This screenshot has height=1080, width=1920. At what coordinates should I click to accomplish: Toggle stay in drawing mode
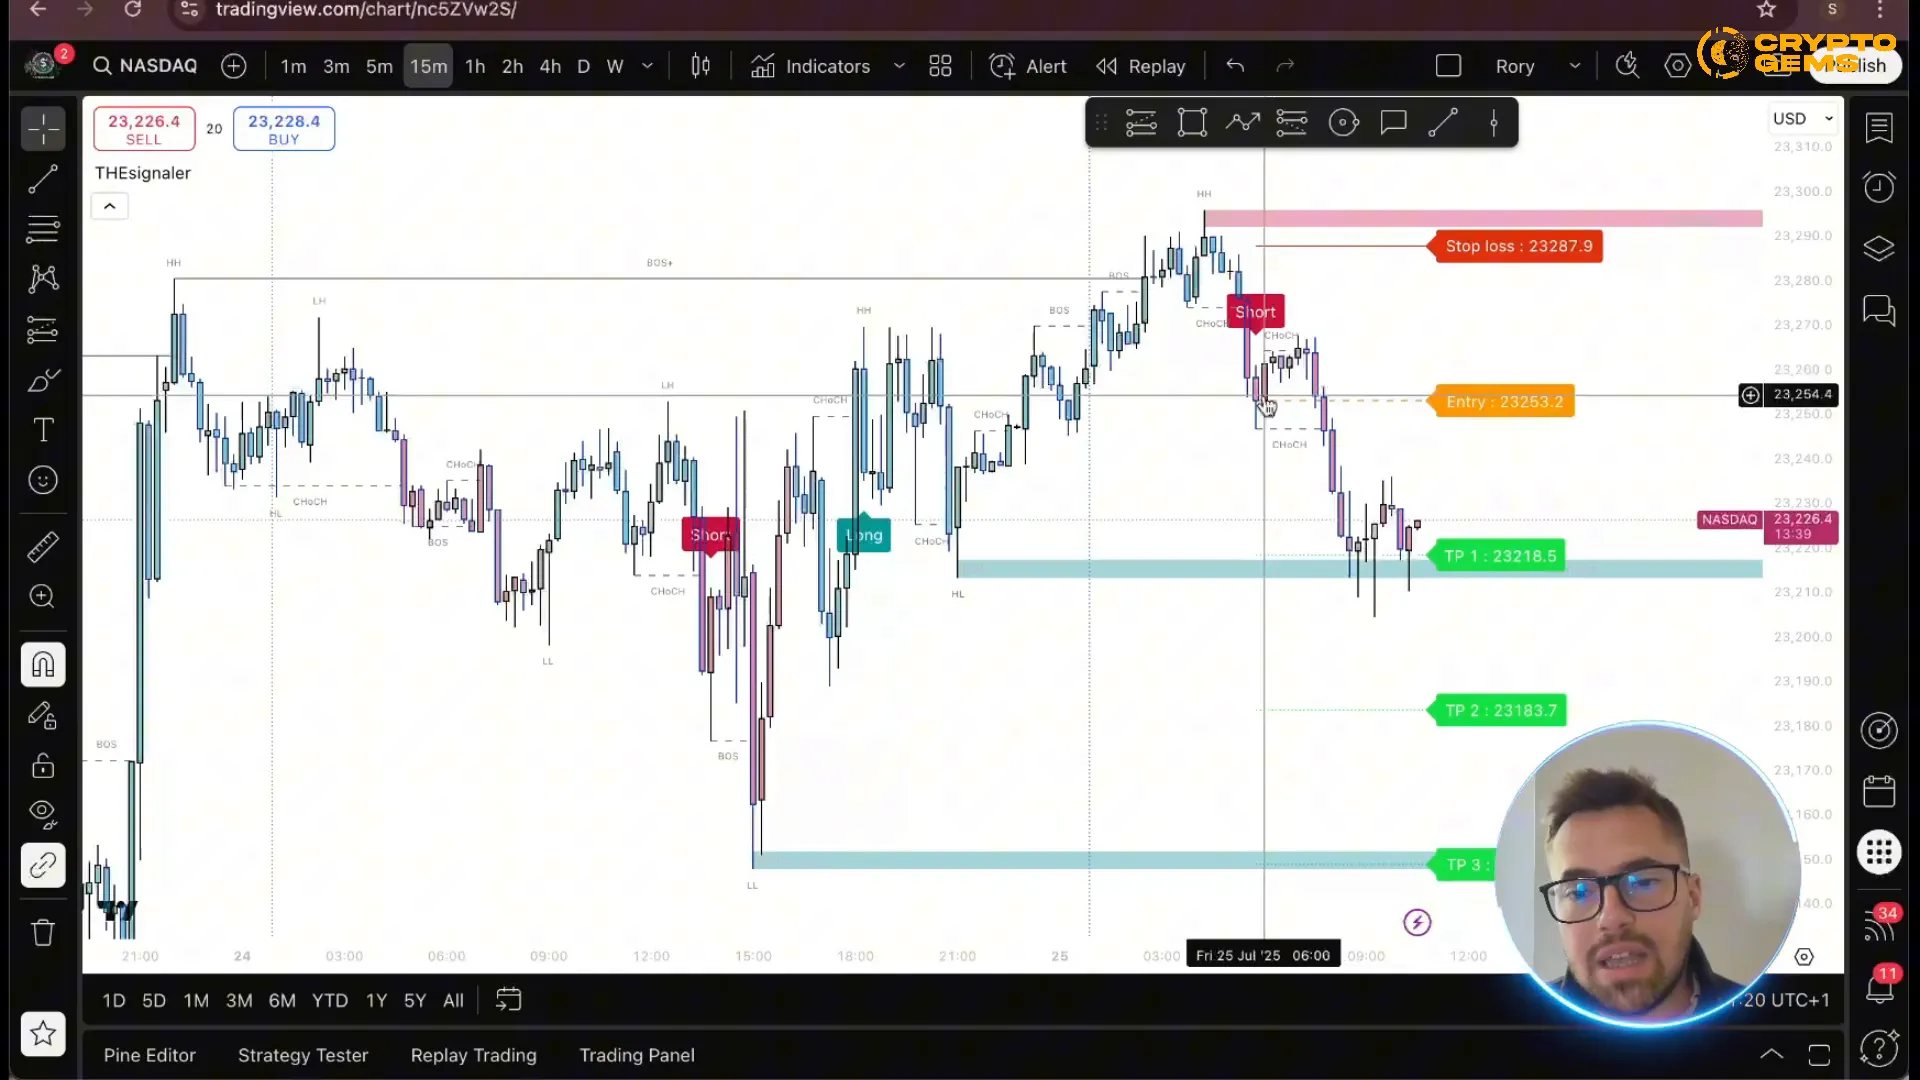click(43, 716)
